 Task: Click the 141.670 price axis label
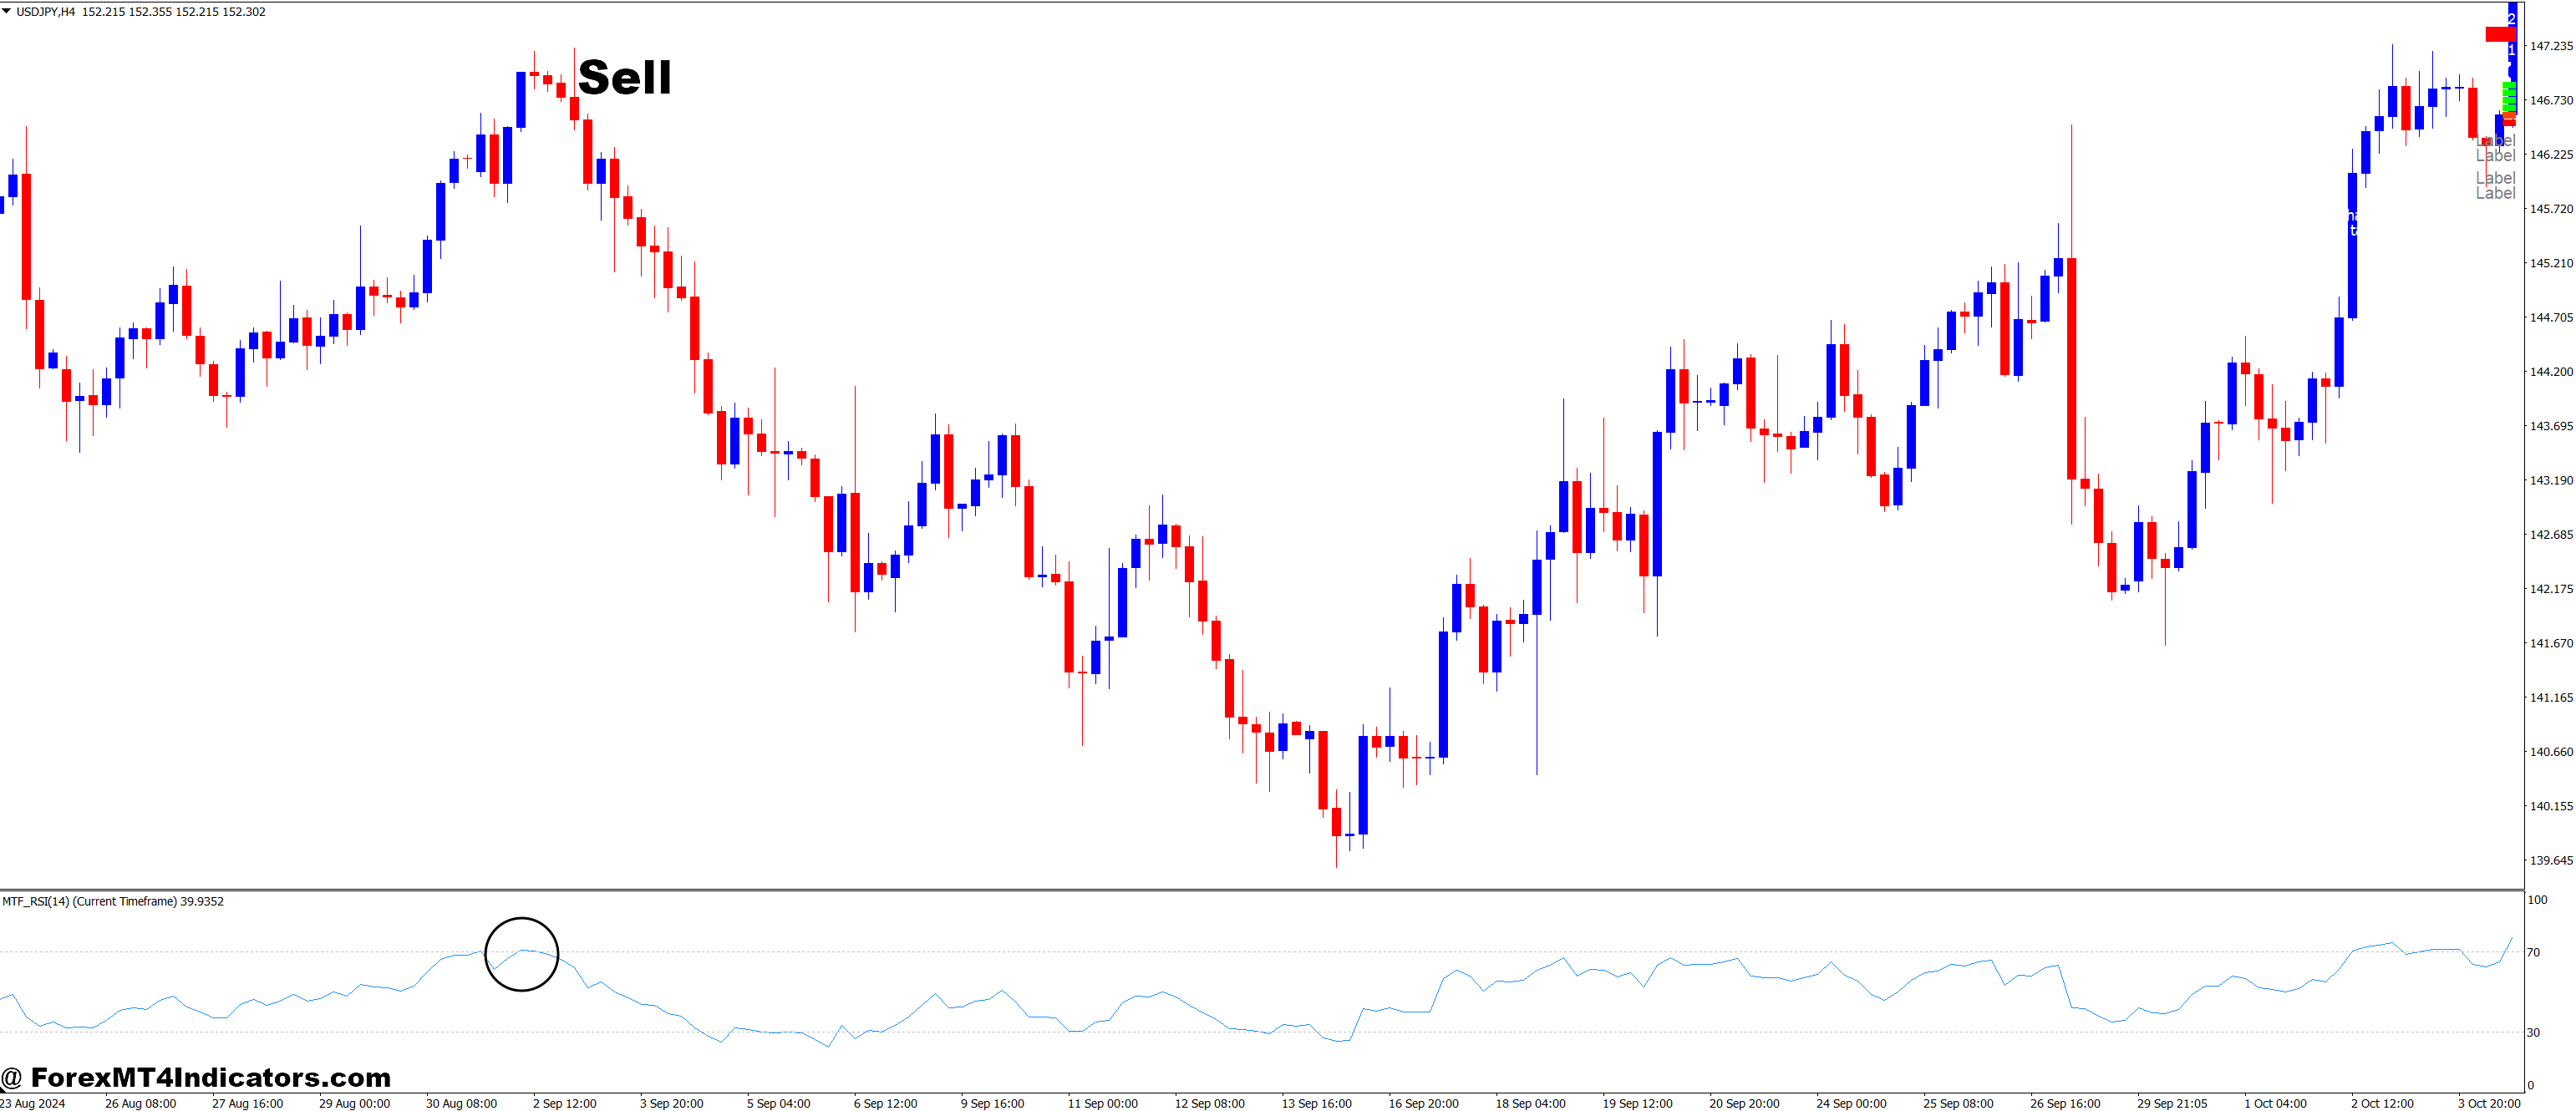coord(2551,643)
